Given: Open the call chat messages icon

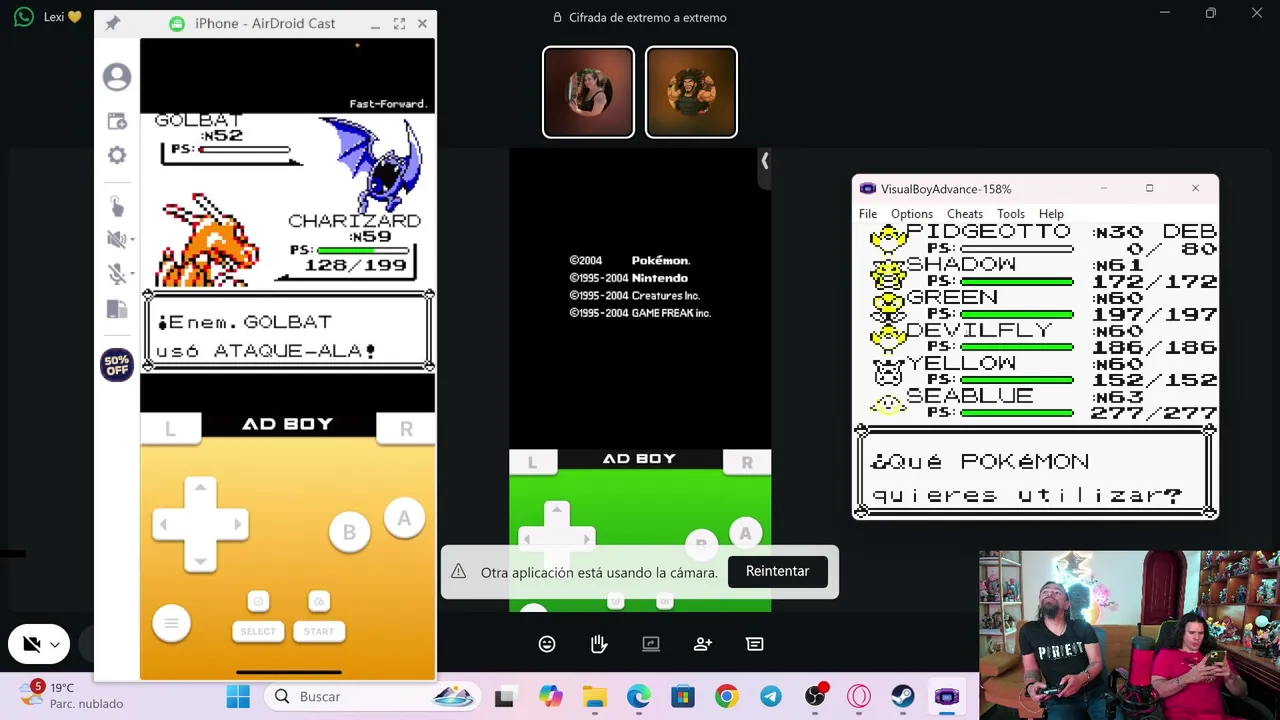Looking at the screenshot, I should 755,644.
